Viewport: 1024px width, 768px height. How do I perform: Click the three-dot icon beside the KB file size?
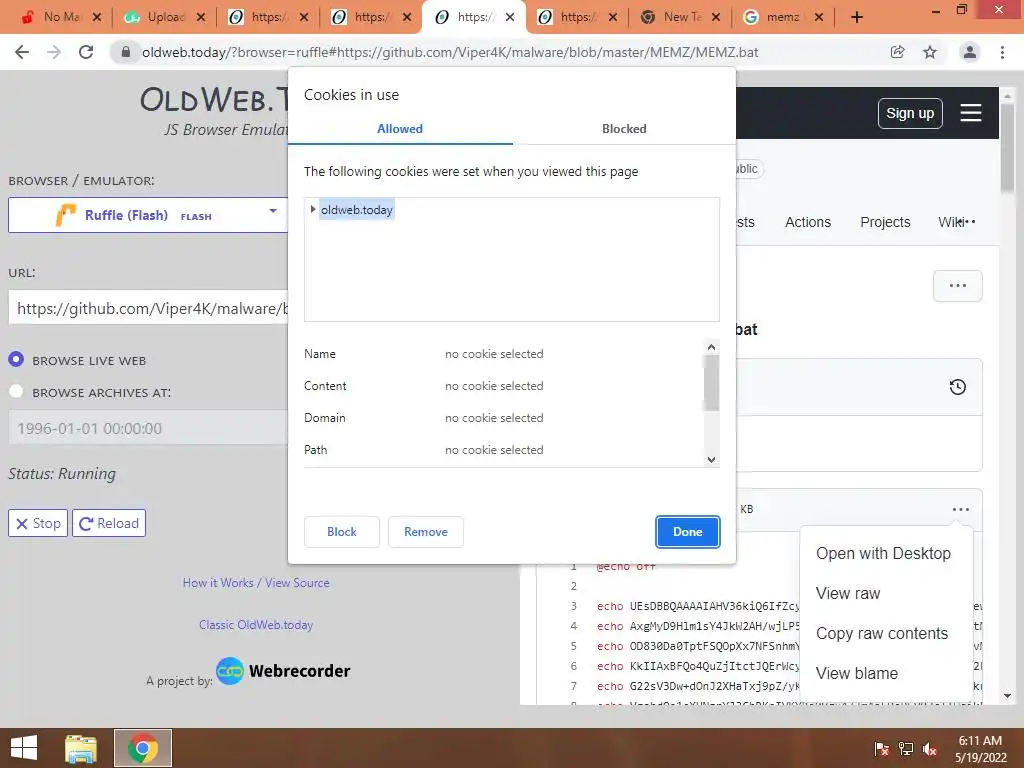coord(961,509)
